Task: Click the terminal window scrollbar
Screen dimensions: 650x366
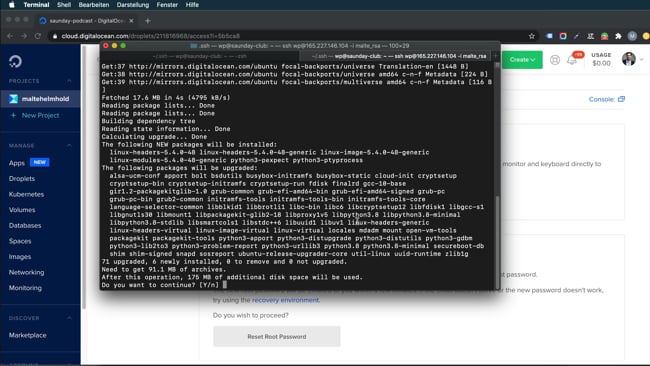Action: [x=497, y=242]
